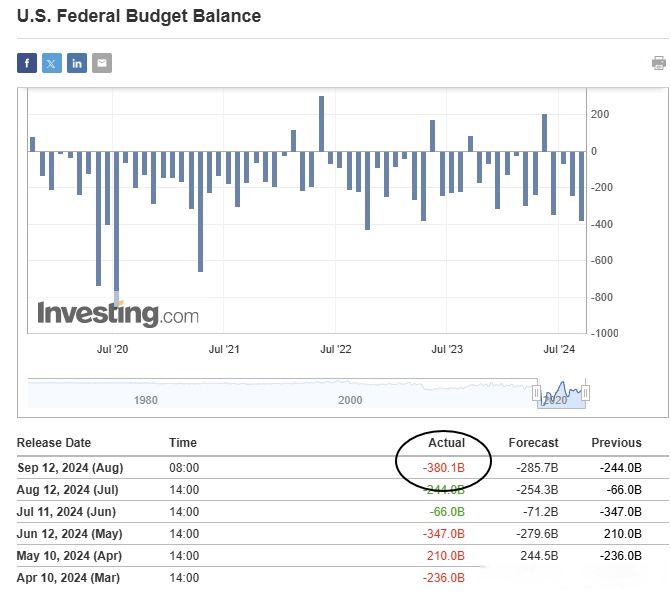The image size is (671, 593).
Task: Click the 2000 label in the chart navigator
Action: tap(350, 400)
